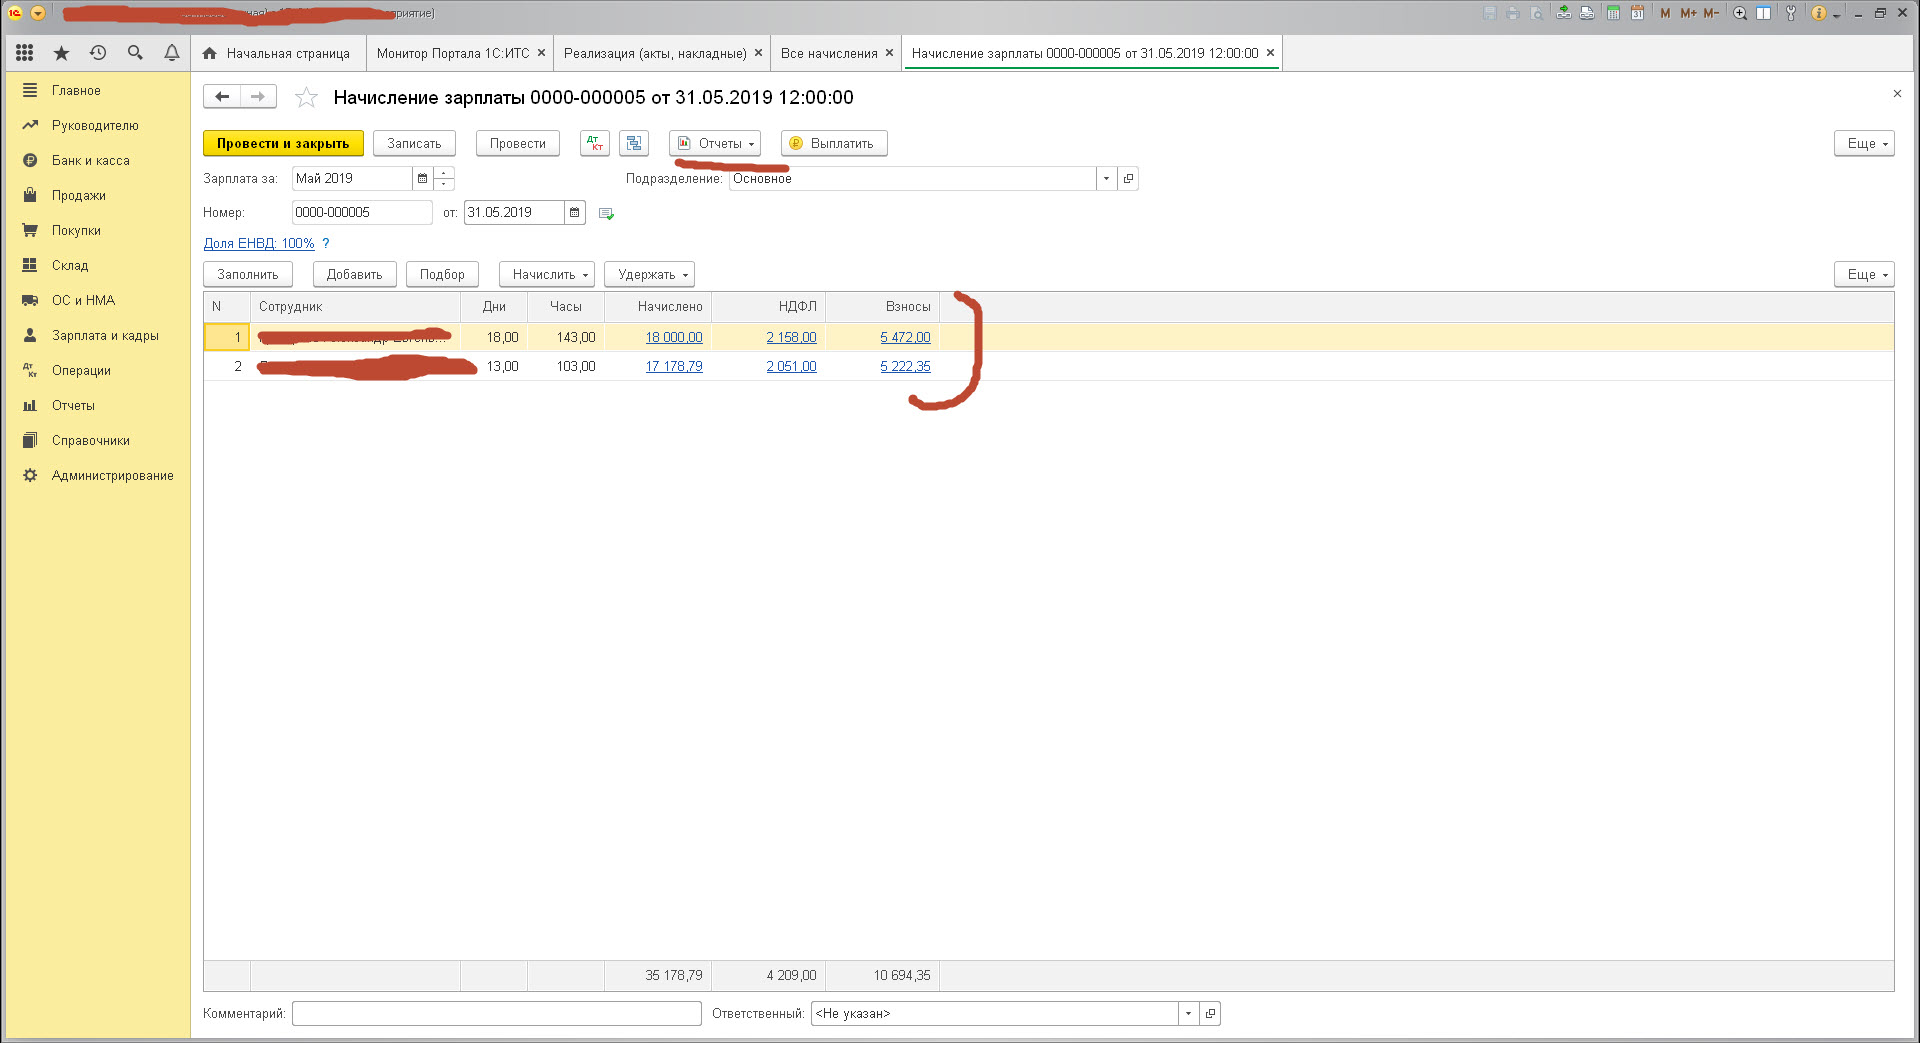Click the Комментарий input field
1920x1043 pixels.
point(496,1014)
